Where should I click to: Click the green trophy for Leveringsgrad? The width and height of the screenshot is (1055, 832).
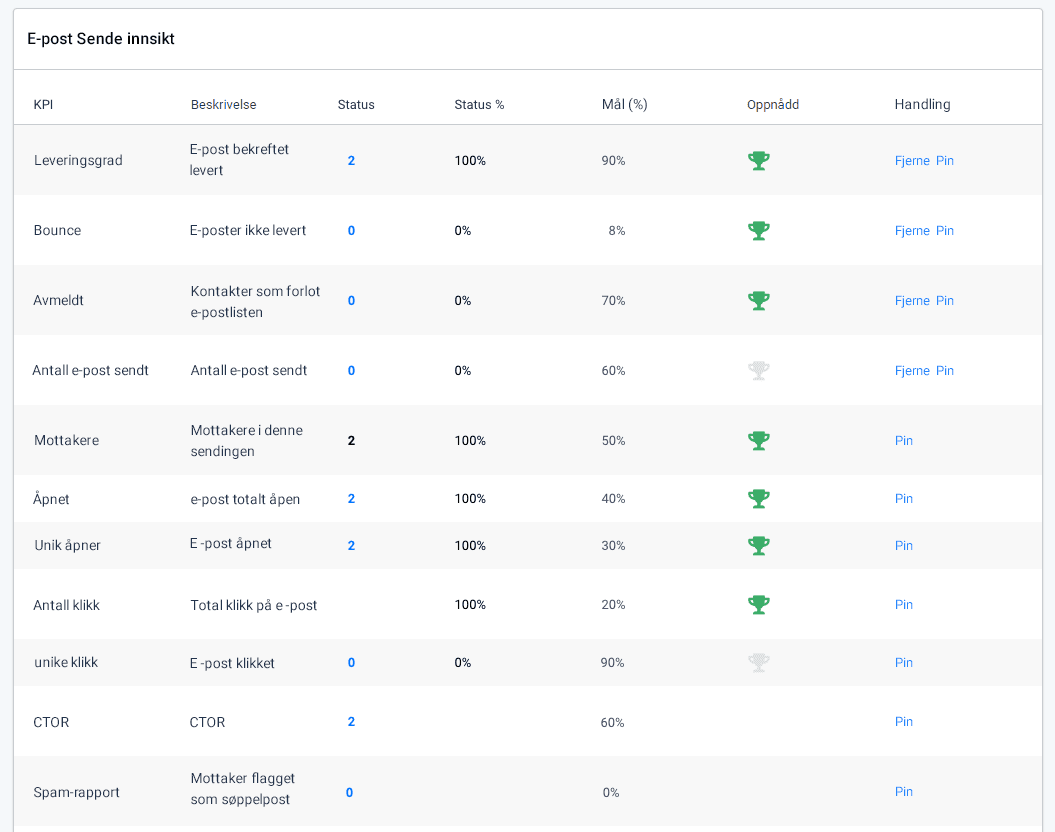click(x=759, y=161)
